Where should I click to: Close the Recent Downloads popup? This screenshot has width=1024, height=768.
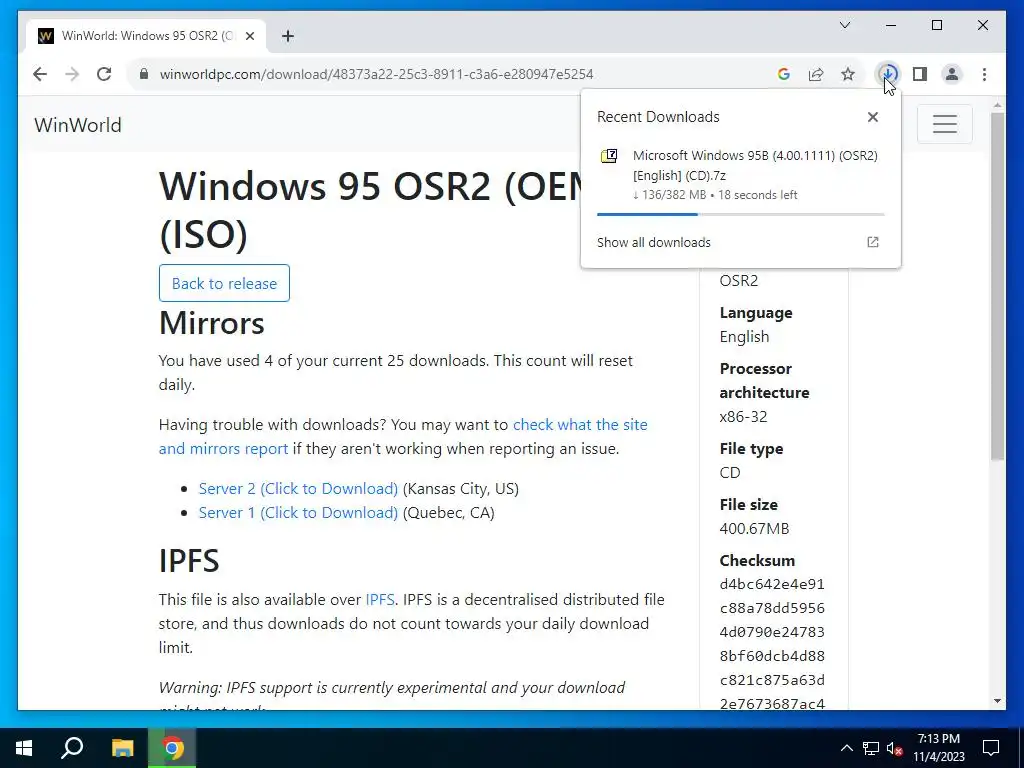coord(872,117)
